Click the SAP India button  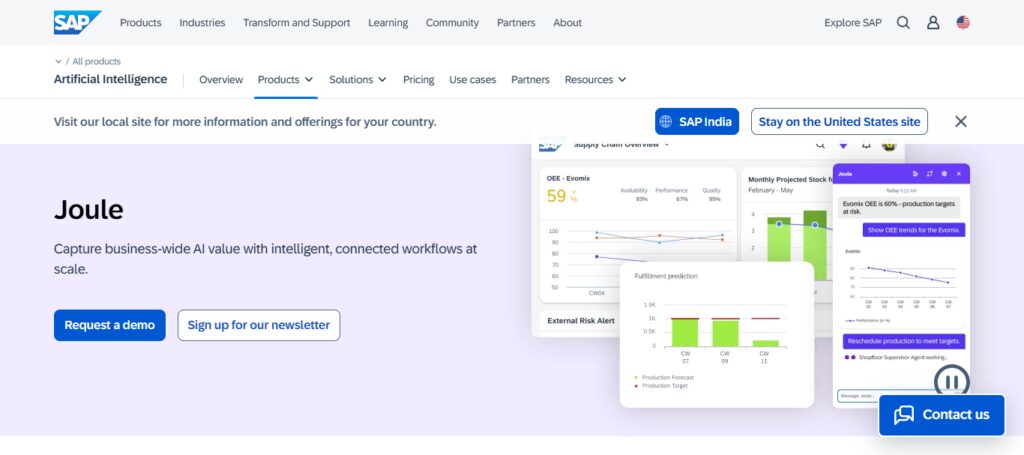pos(697,121)
